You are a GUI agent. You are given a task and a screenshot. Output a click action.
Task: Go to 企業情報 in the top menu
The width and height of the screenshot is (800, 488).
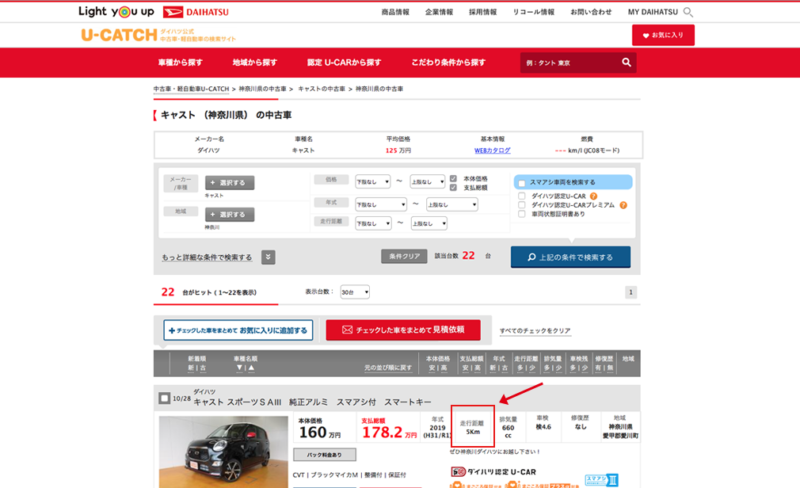coord(439,12)
